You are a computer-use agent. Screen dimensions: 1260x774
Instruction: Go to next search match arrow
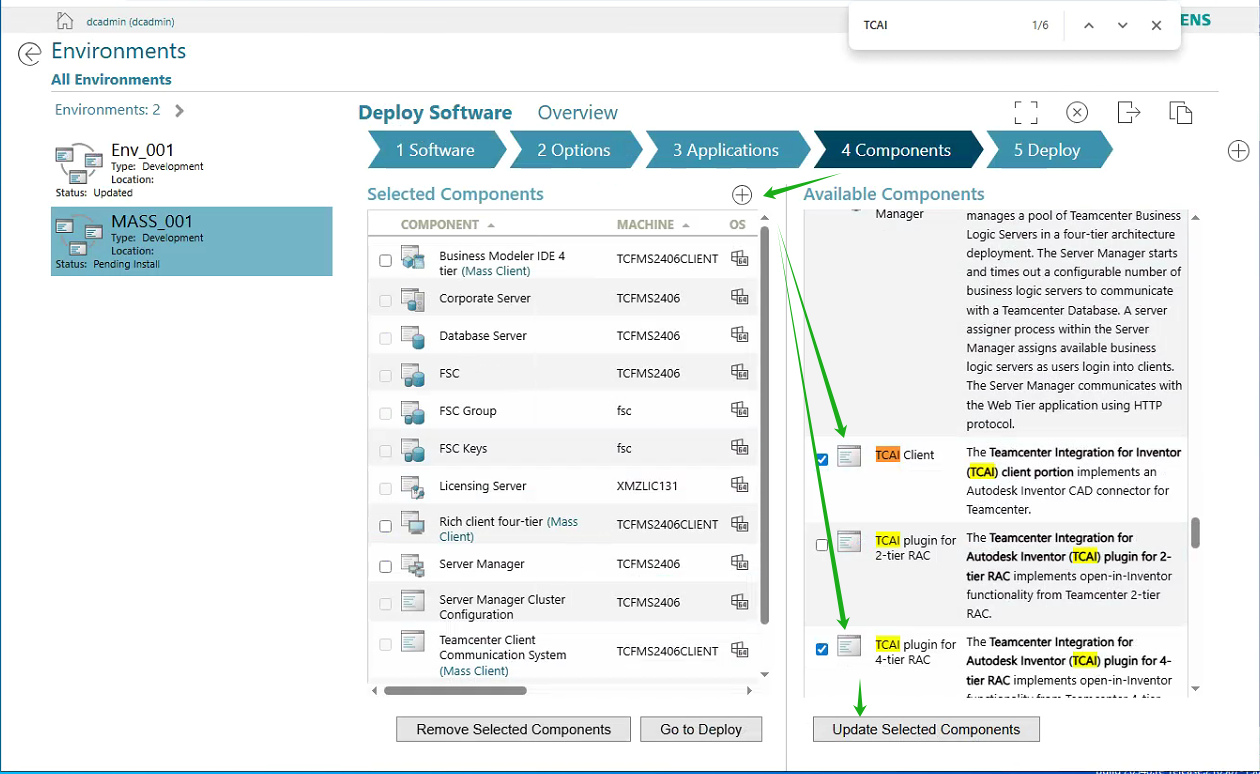[x=1123, y=25]
